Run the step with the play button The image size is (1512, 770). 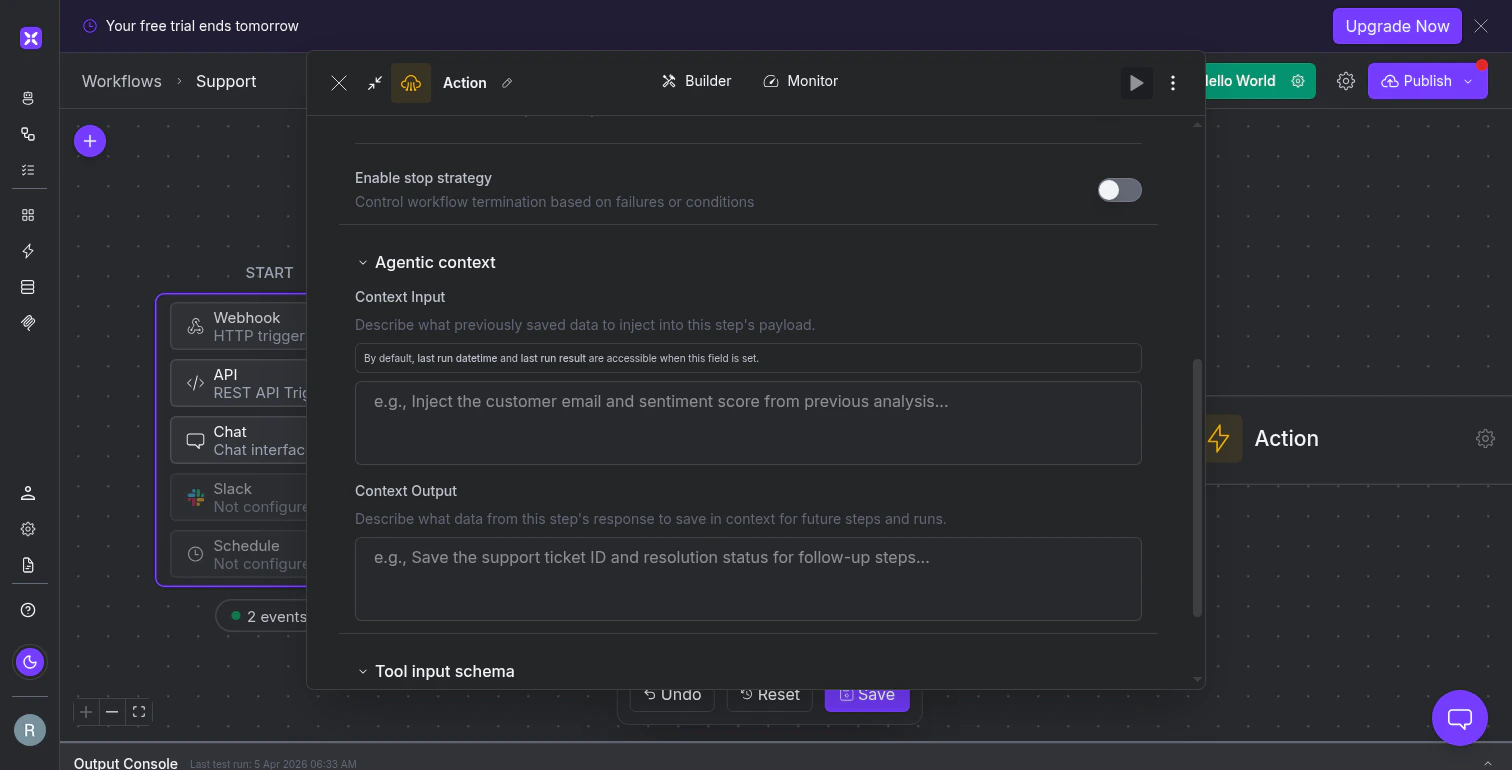(1137, 83)
